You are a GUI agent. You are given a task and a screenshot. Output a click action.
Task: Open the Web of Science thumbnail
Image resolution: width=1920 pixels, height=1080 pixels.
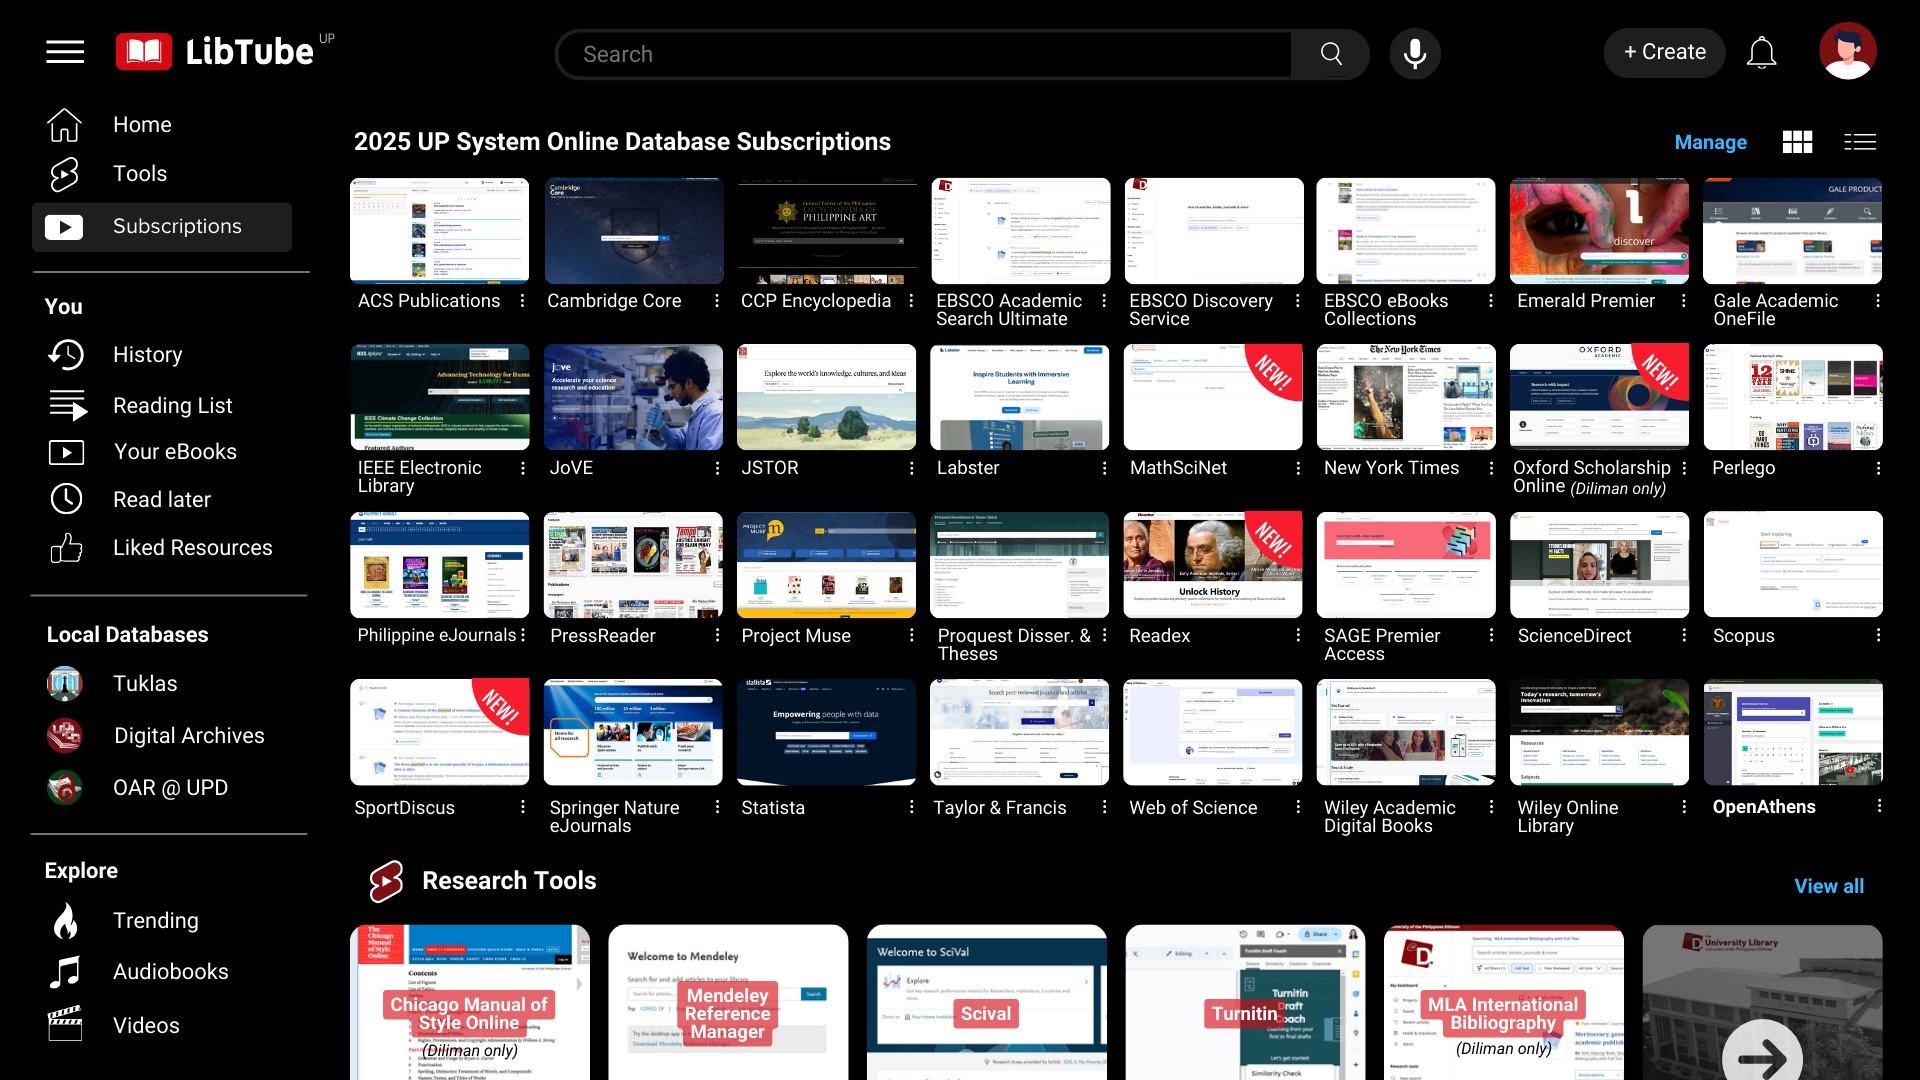click(1213, 732)
